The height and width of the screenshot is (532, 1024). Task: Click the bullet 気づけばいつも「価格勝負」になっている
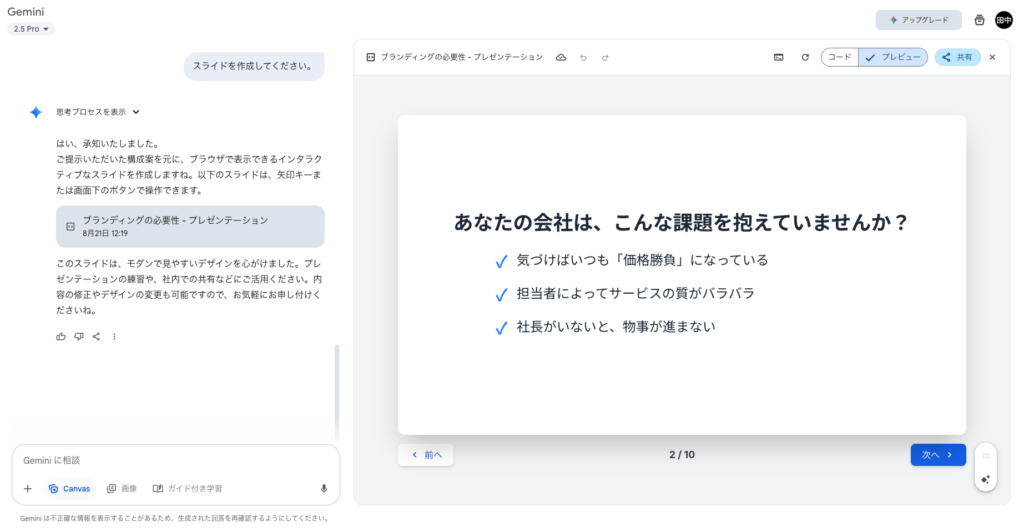[642, 260]
